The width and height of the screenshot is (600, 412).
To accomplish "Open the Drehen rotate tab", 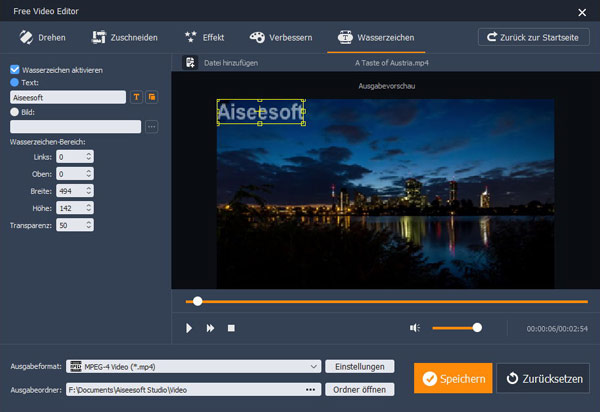I will click(42, 37).
